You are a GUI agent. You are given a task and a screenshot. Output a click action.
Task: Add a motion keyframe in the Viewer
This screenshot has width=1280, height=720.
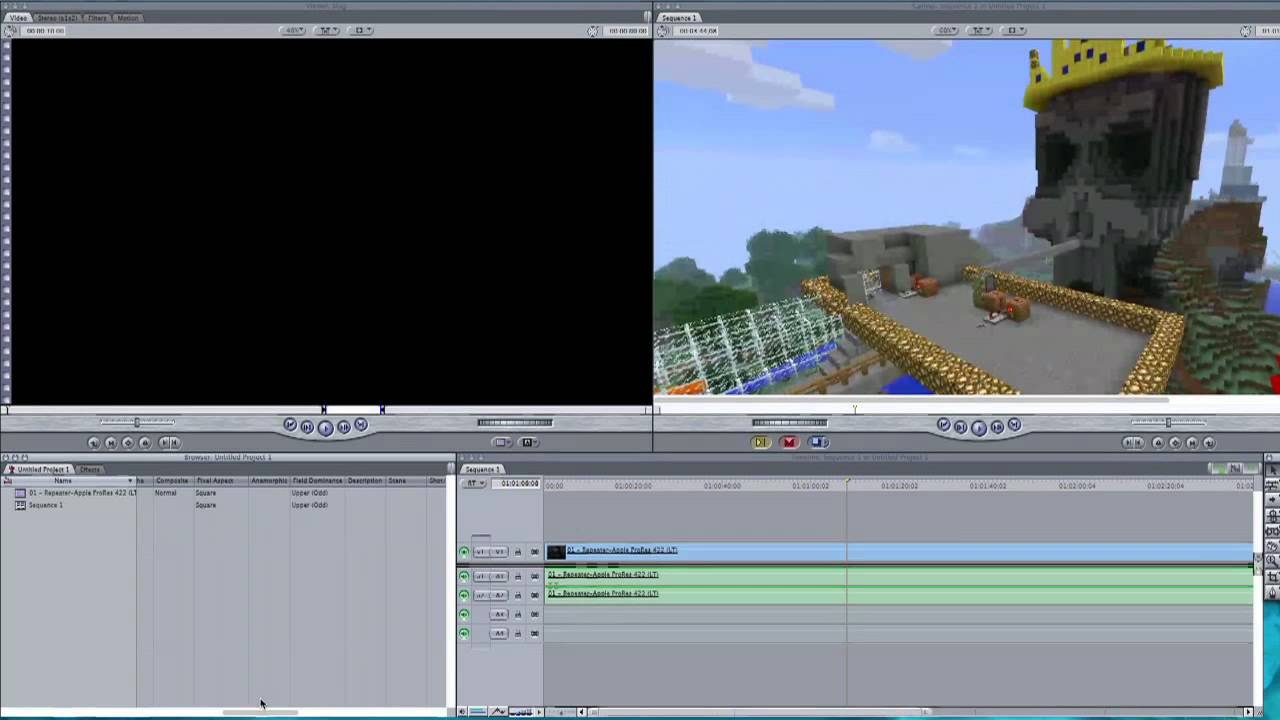click(127, 443)
